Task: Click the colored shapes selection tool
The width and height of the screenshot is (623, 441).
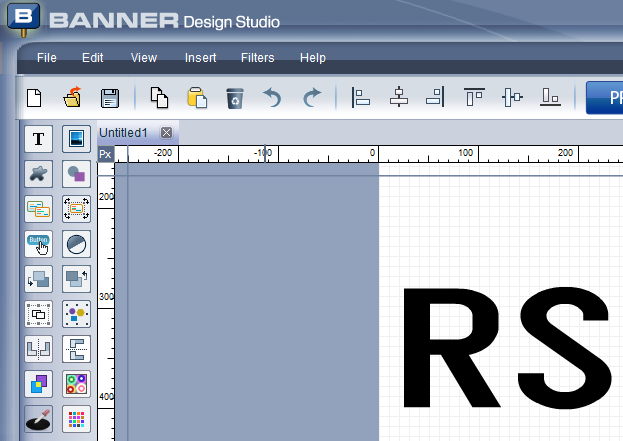Action: (x=76, y=314)
